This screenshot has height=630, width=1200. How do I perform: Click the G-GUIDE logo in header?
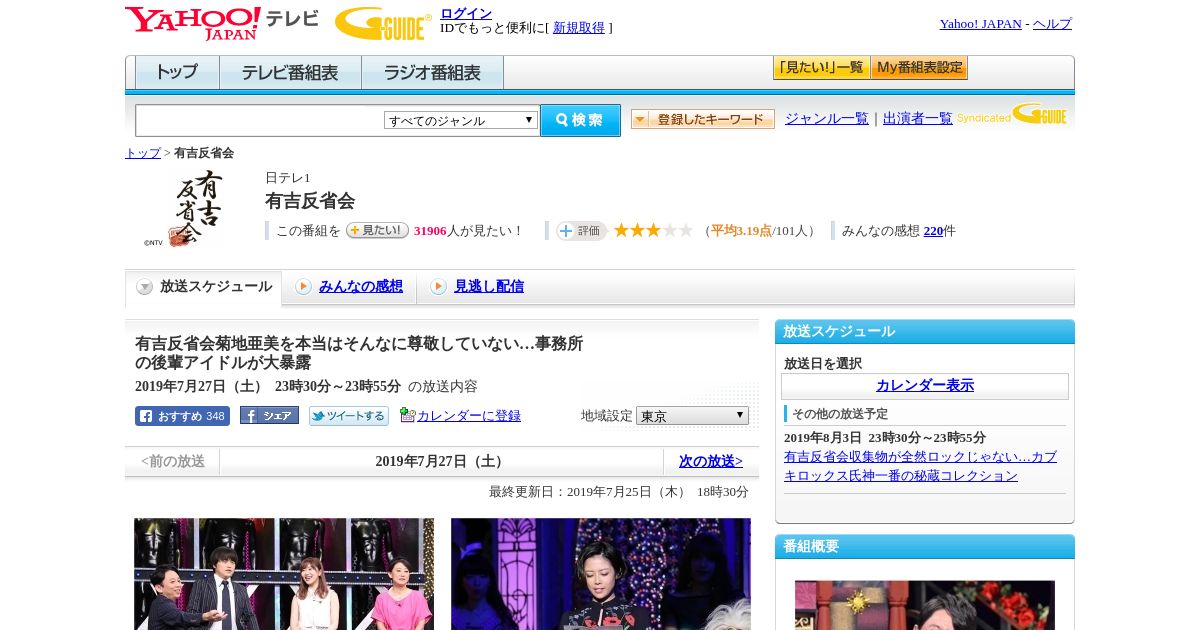[383, 23]
